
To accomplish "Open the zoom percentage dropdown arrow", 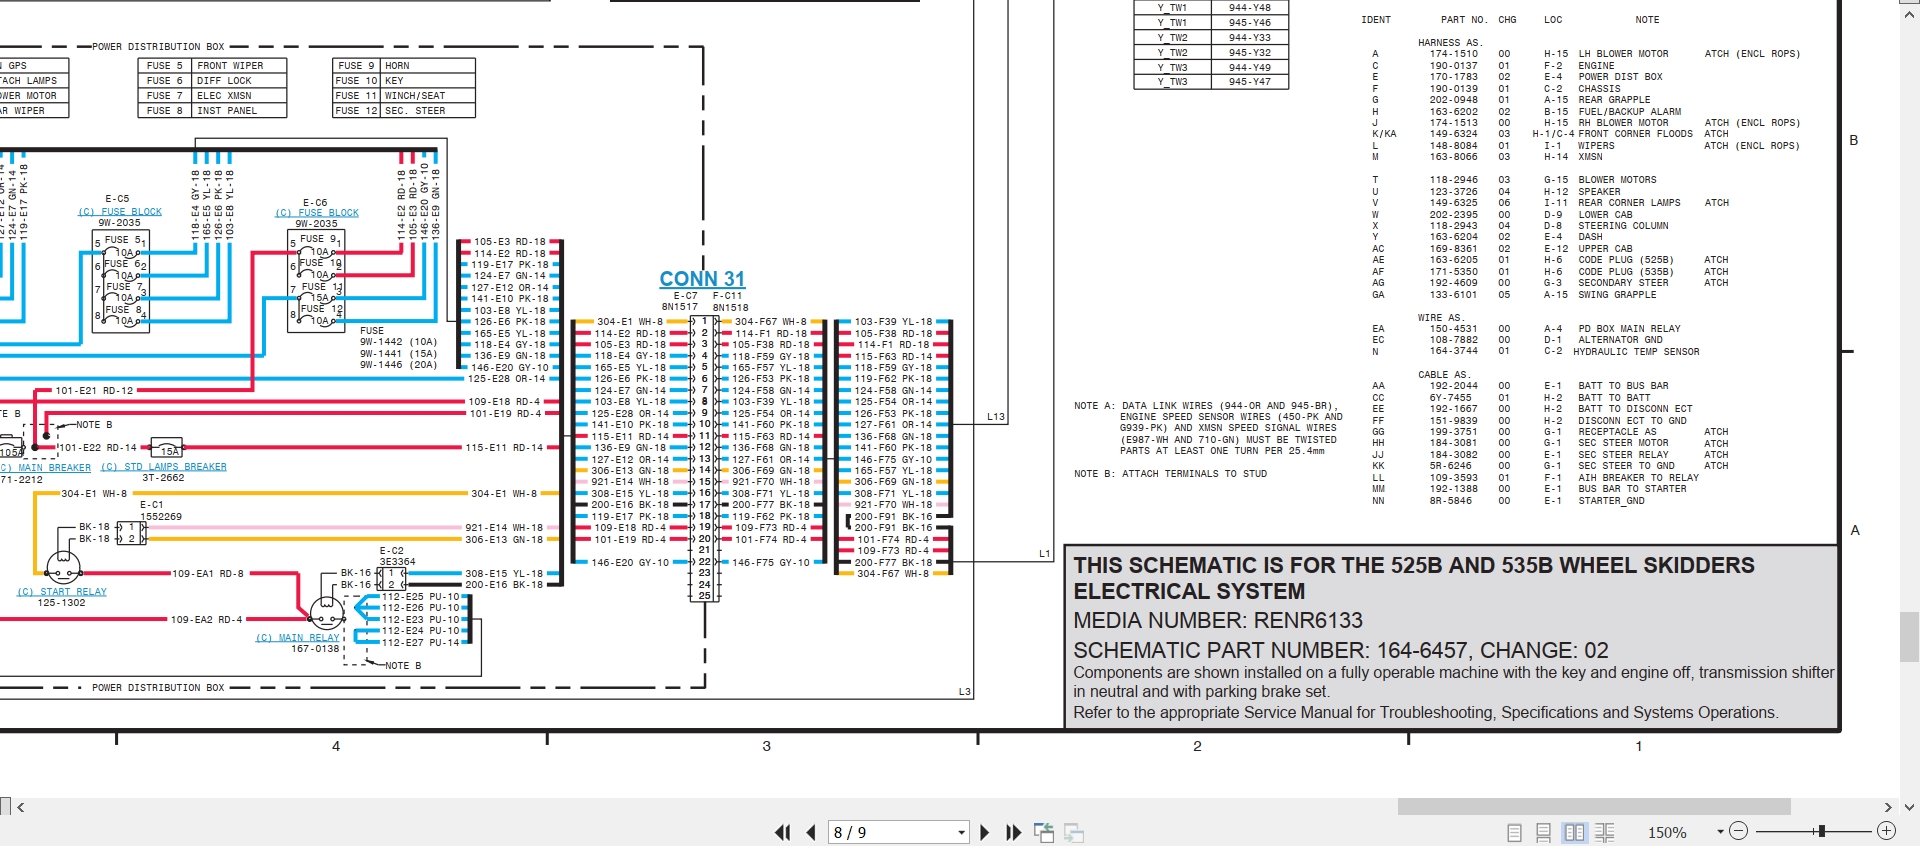I will pos(1720,832).
